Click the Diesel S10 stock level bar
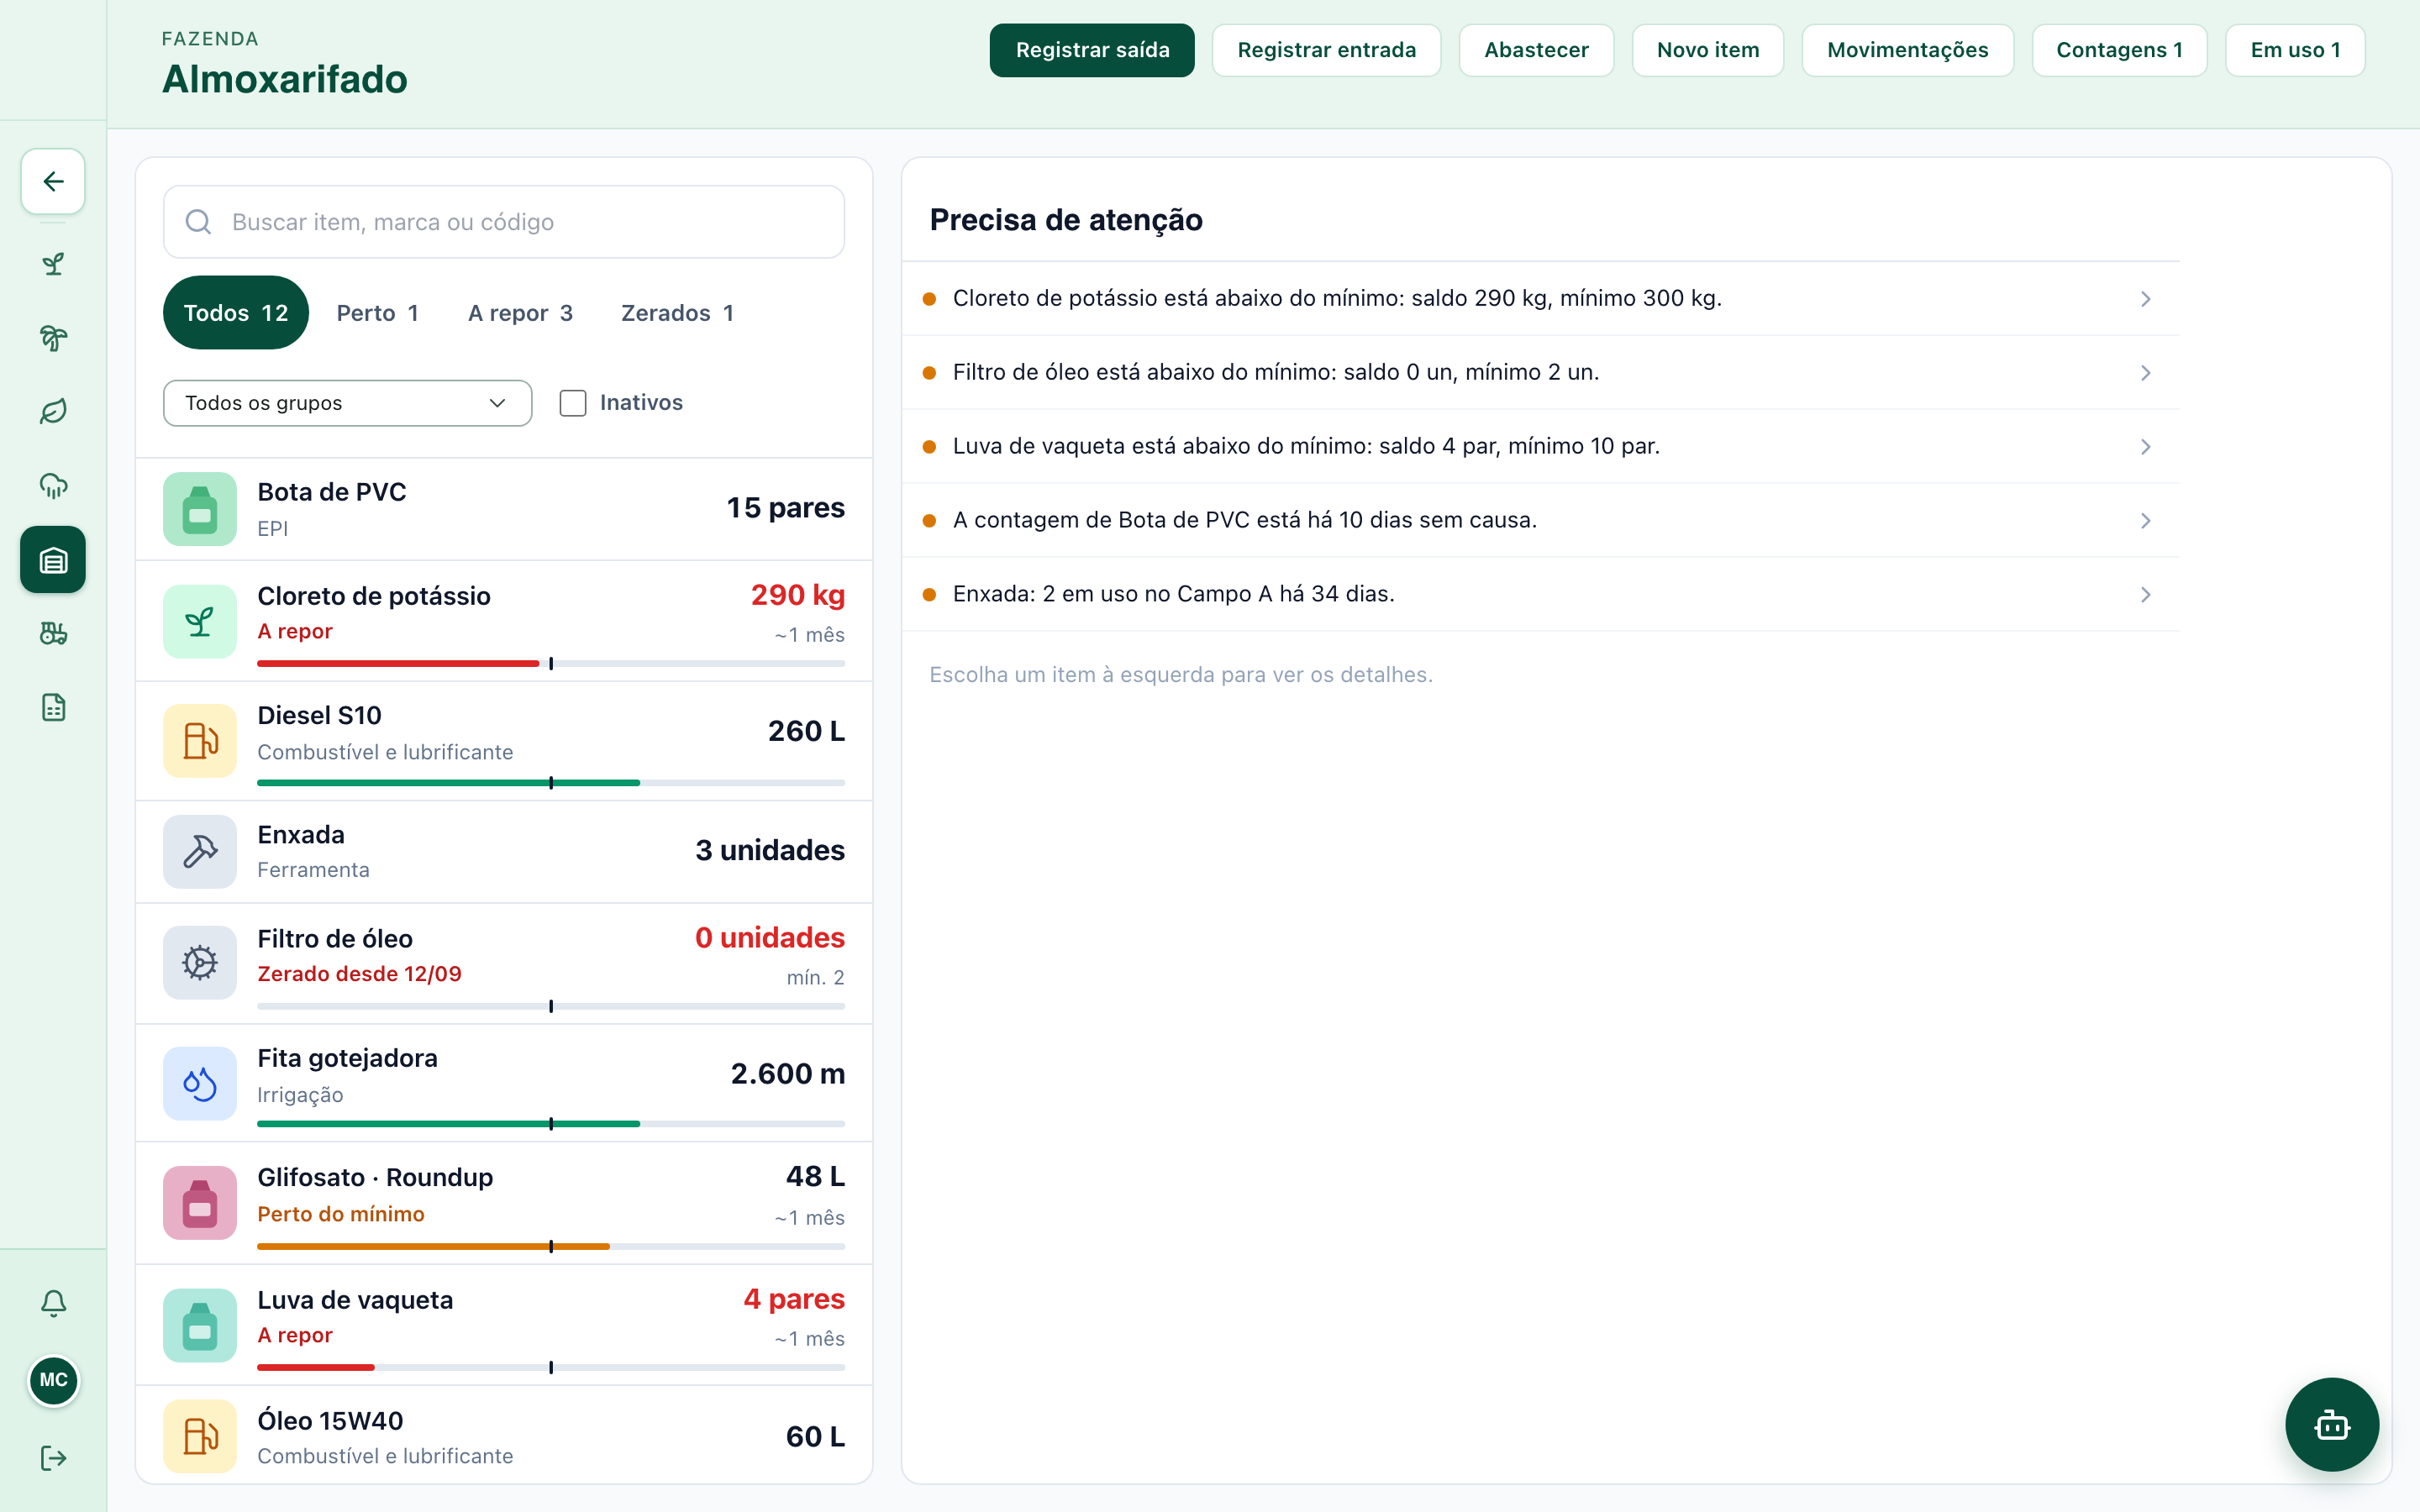 (551, 783)
